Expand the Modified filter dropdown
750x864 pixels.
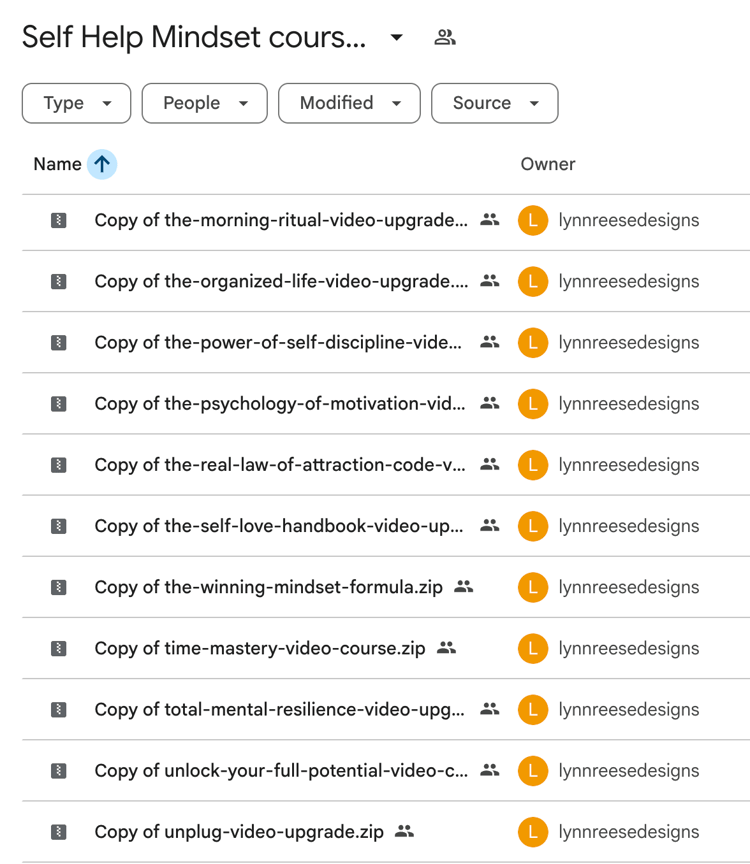349,103
